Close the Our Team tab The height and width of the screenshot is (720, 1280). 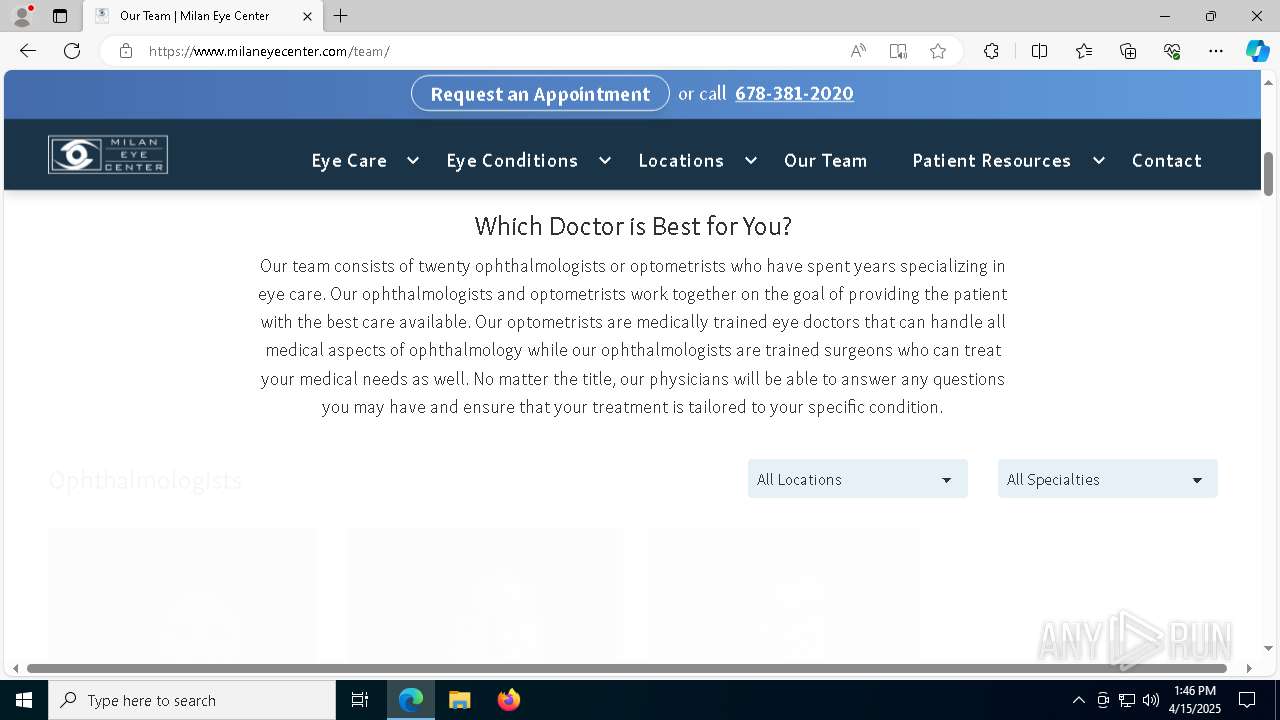307,16
